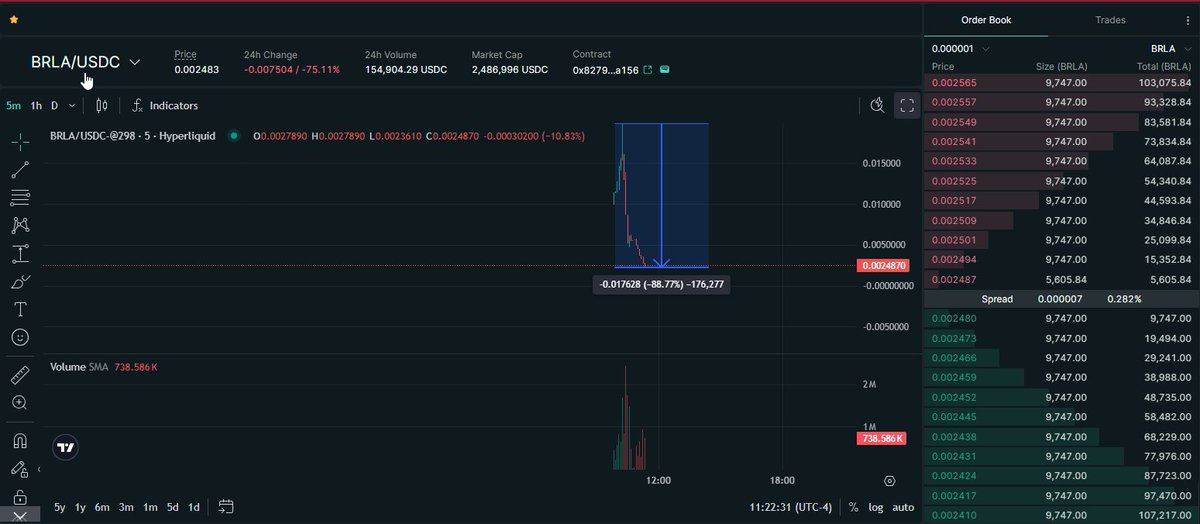1200x524 pixels.
Task: Click the Market Cap value 2,486,996 USDC
Action: [510, 70]
